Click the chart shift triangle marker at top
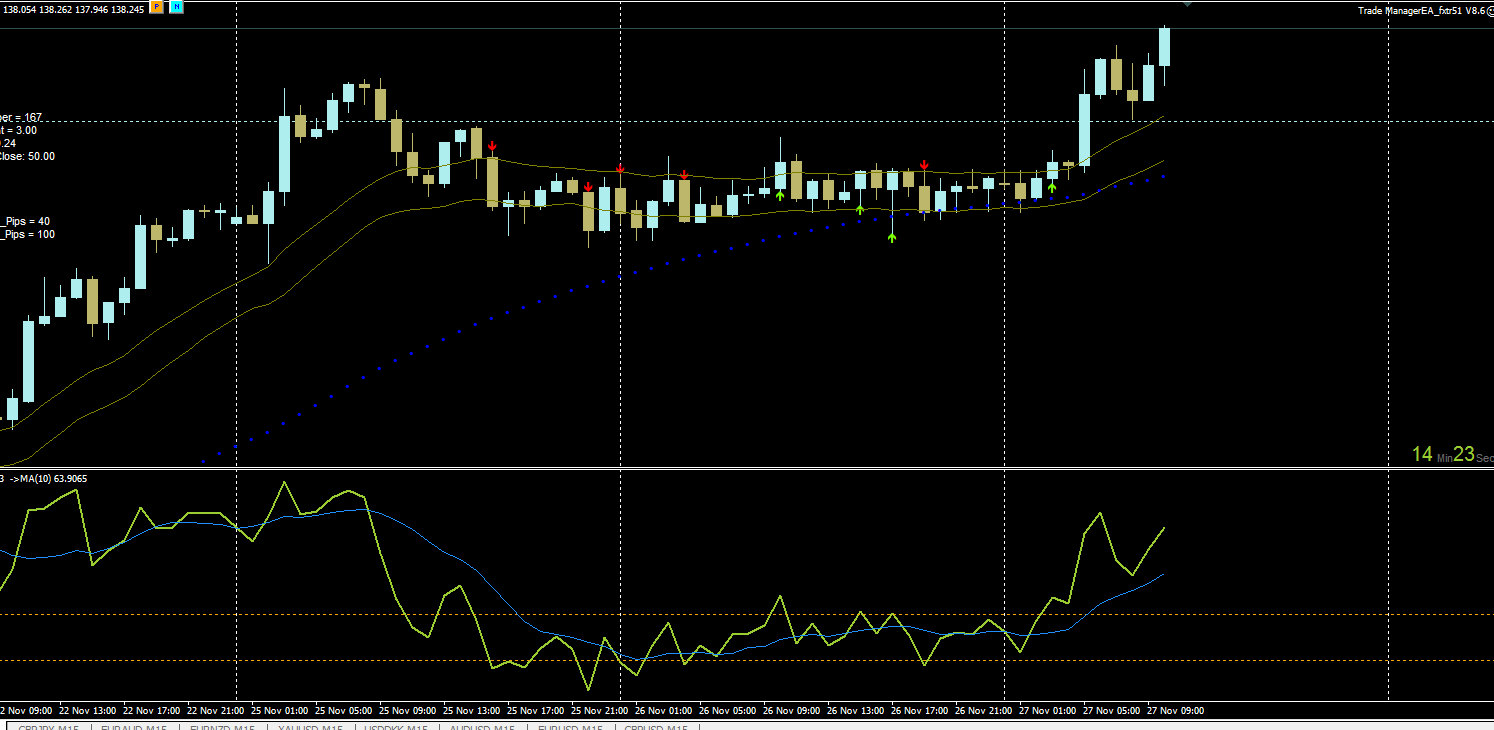This screenshot has width=1494, height=730. click(1187, 4)
